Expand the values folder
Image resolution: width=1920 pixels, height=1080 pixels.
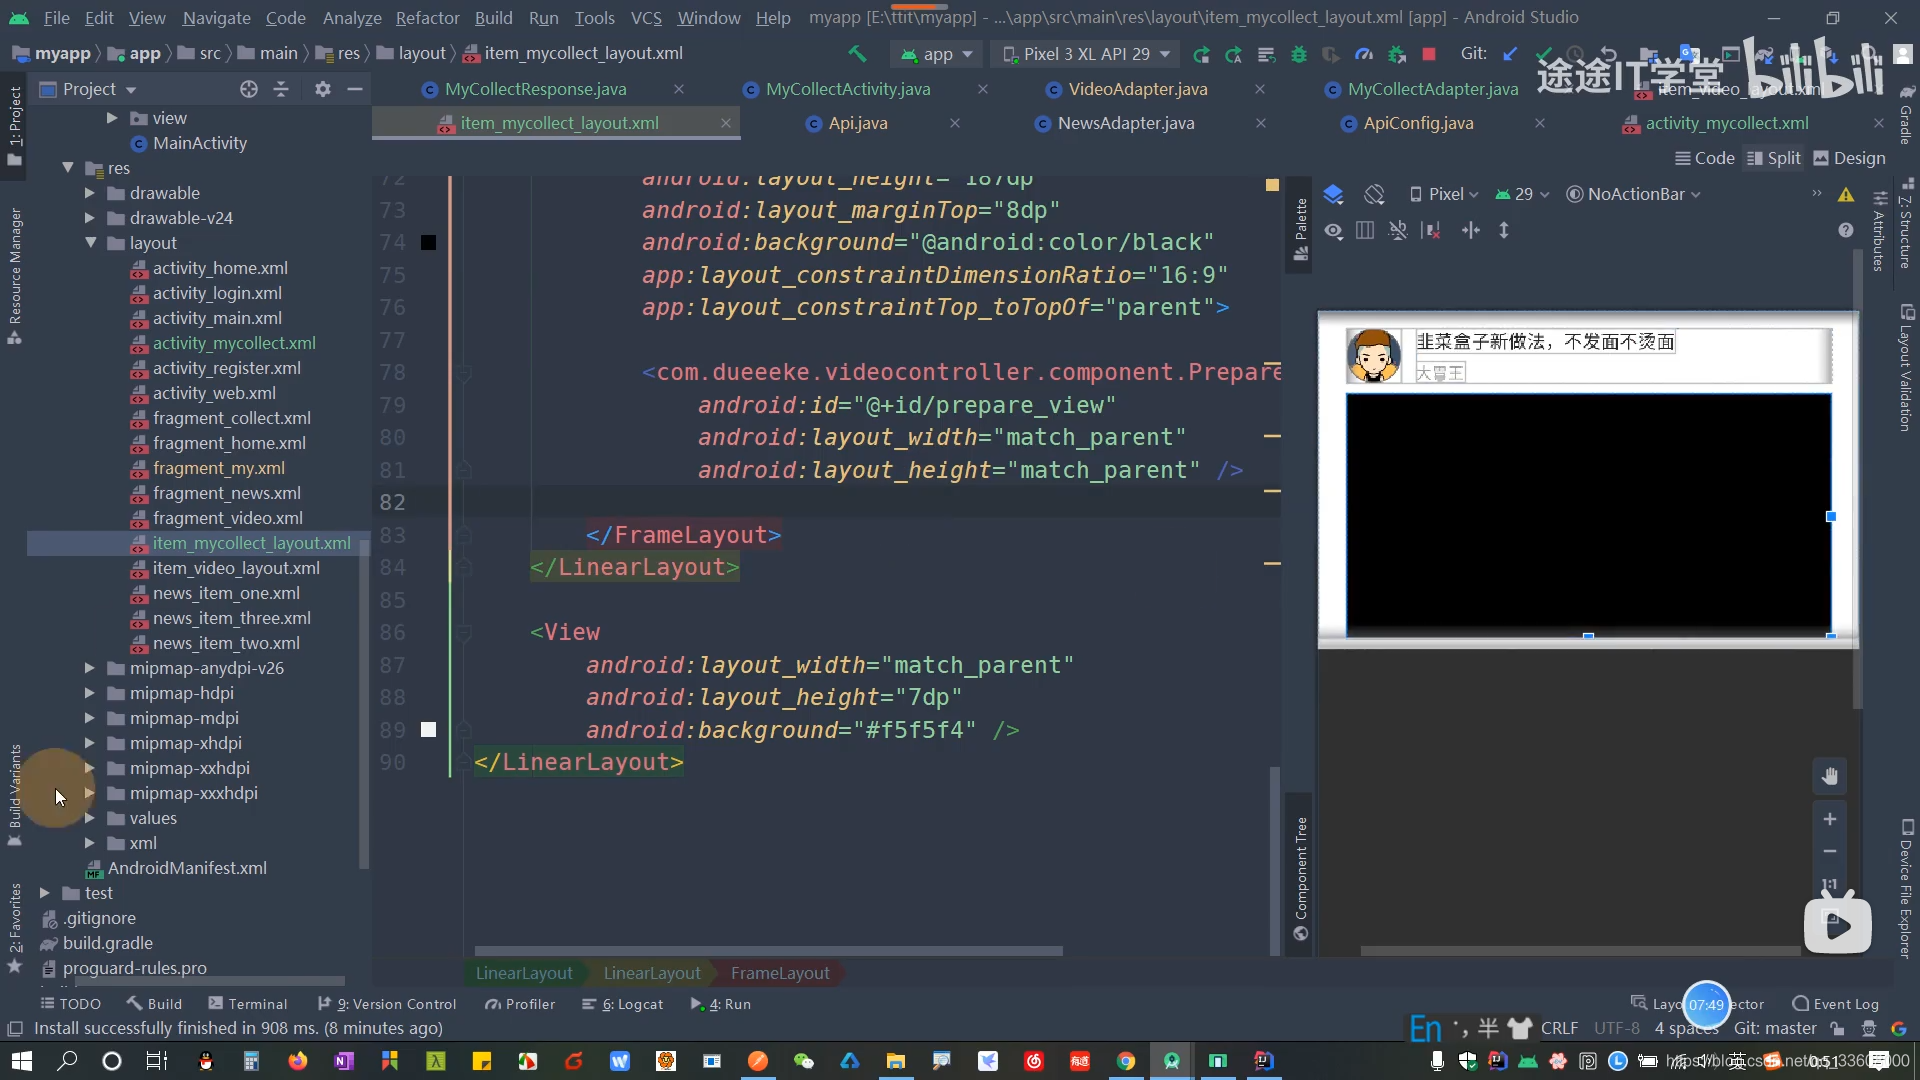(x=90, y=818)
